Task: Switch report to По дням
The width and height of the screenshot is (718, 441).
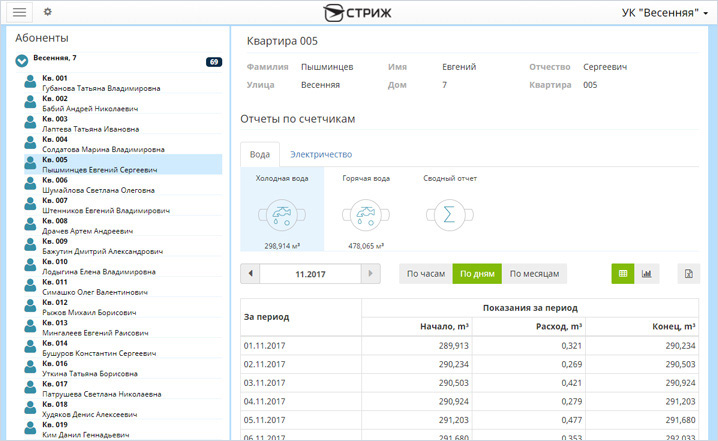Action: point(477,274)
